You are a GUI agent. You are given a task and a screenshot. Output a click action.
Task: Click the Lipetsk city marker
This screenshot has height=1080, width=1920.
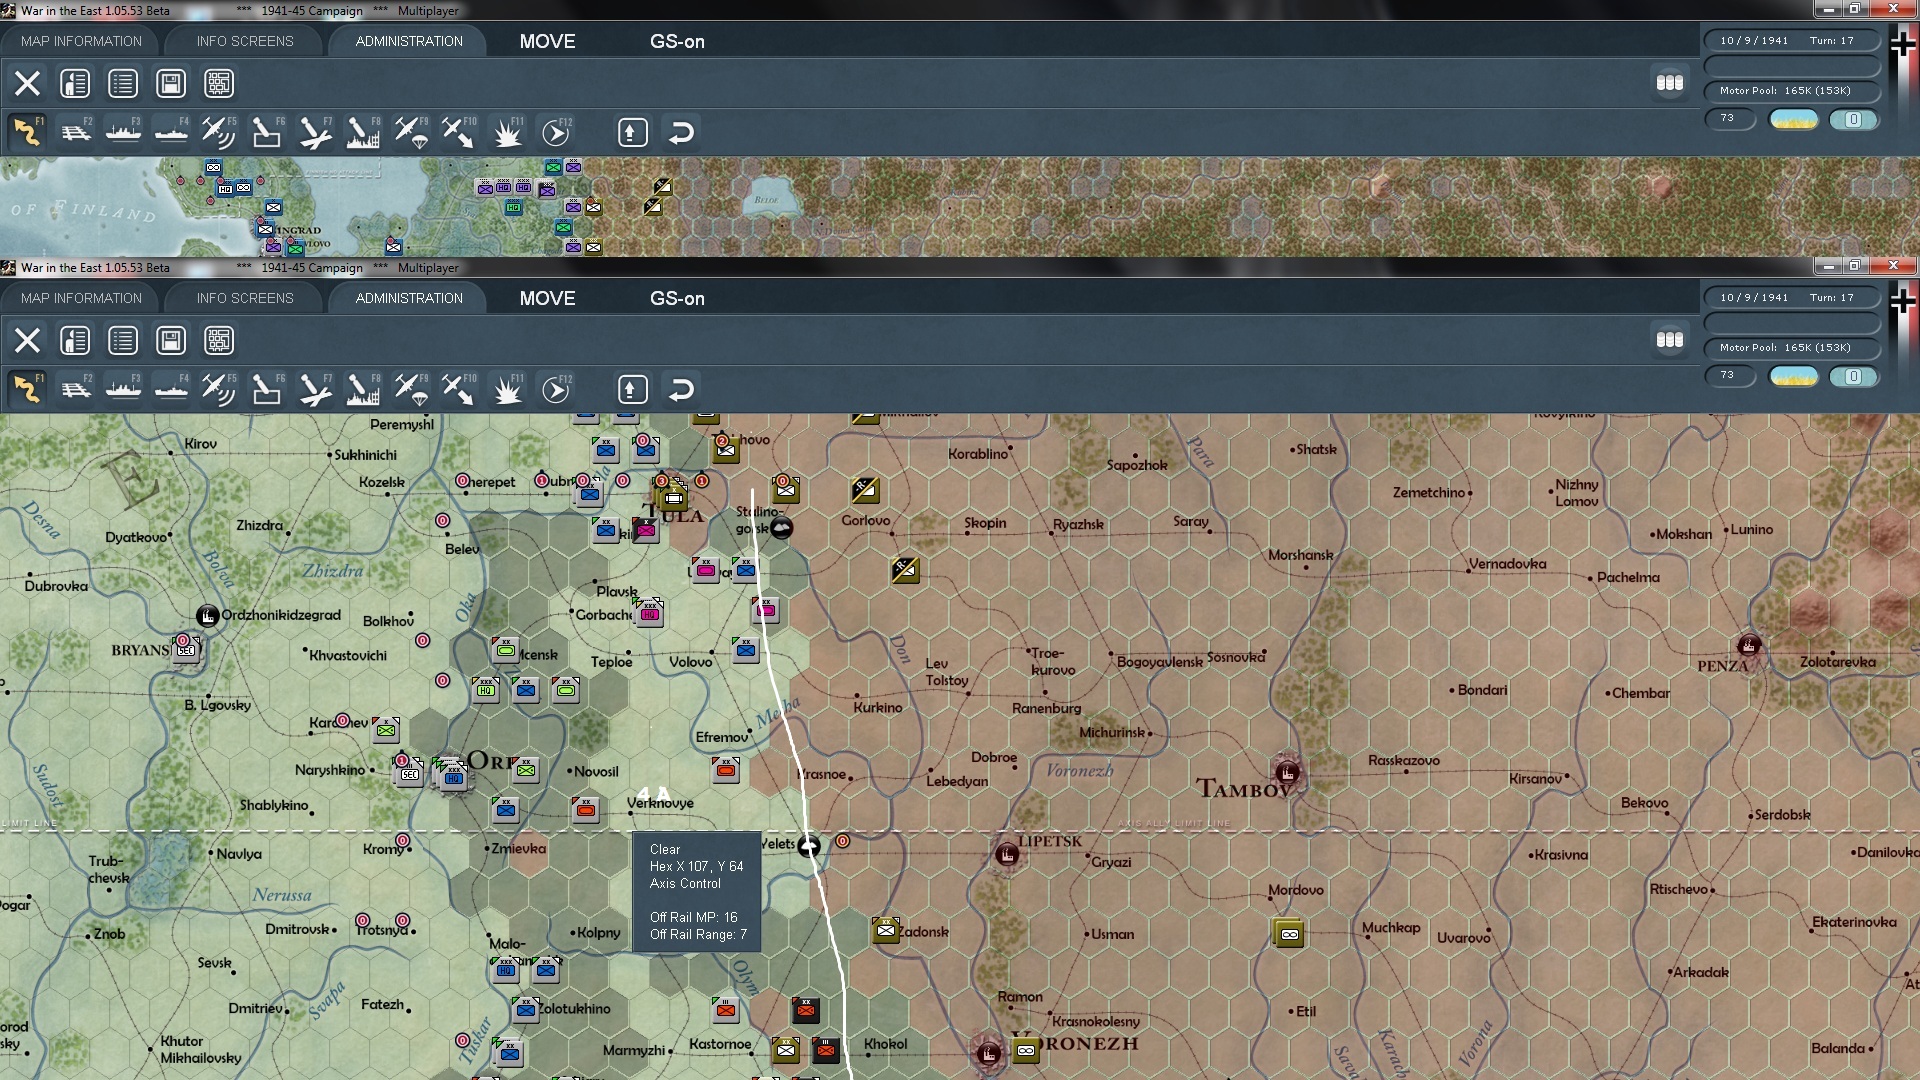tap(1007, 855)
